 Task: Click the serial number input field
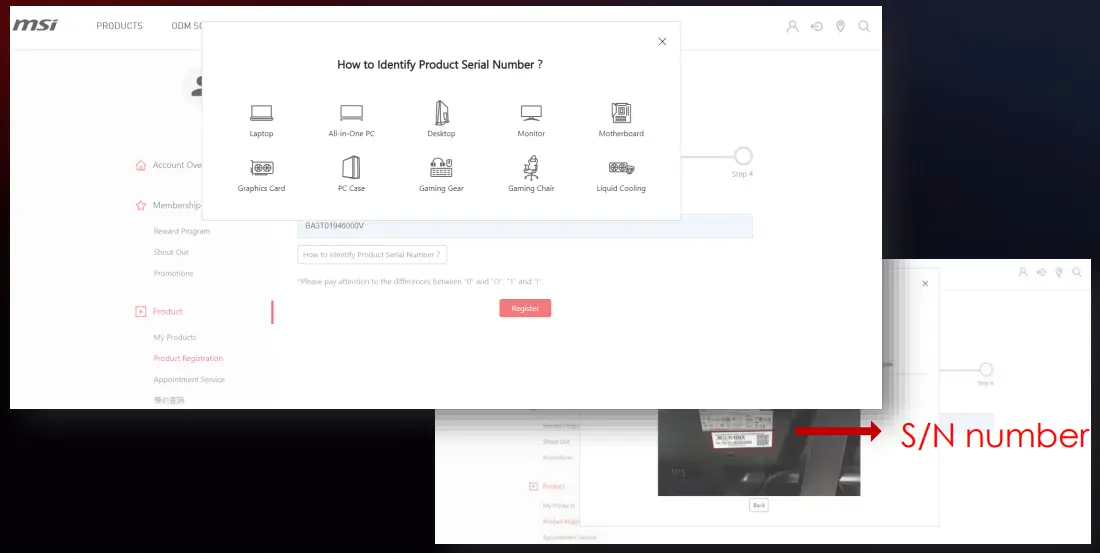[x=525, y=226]
